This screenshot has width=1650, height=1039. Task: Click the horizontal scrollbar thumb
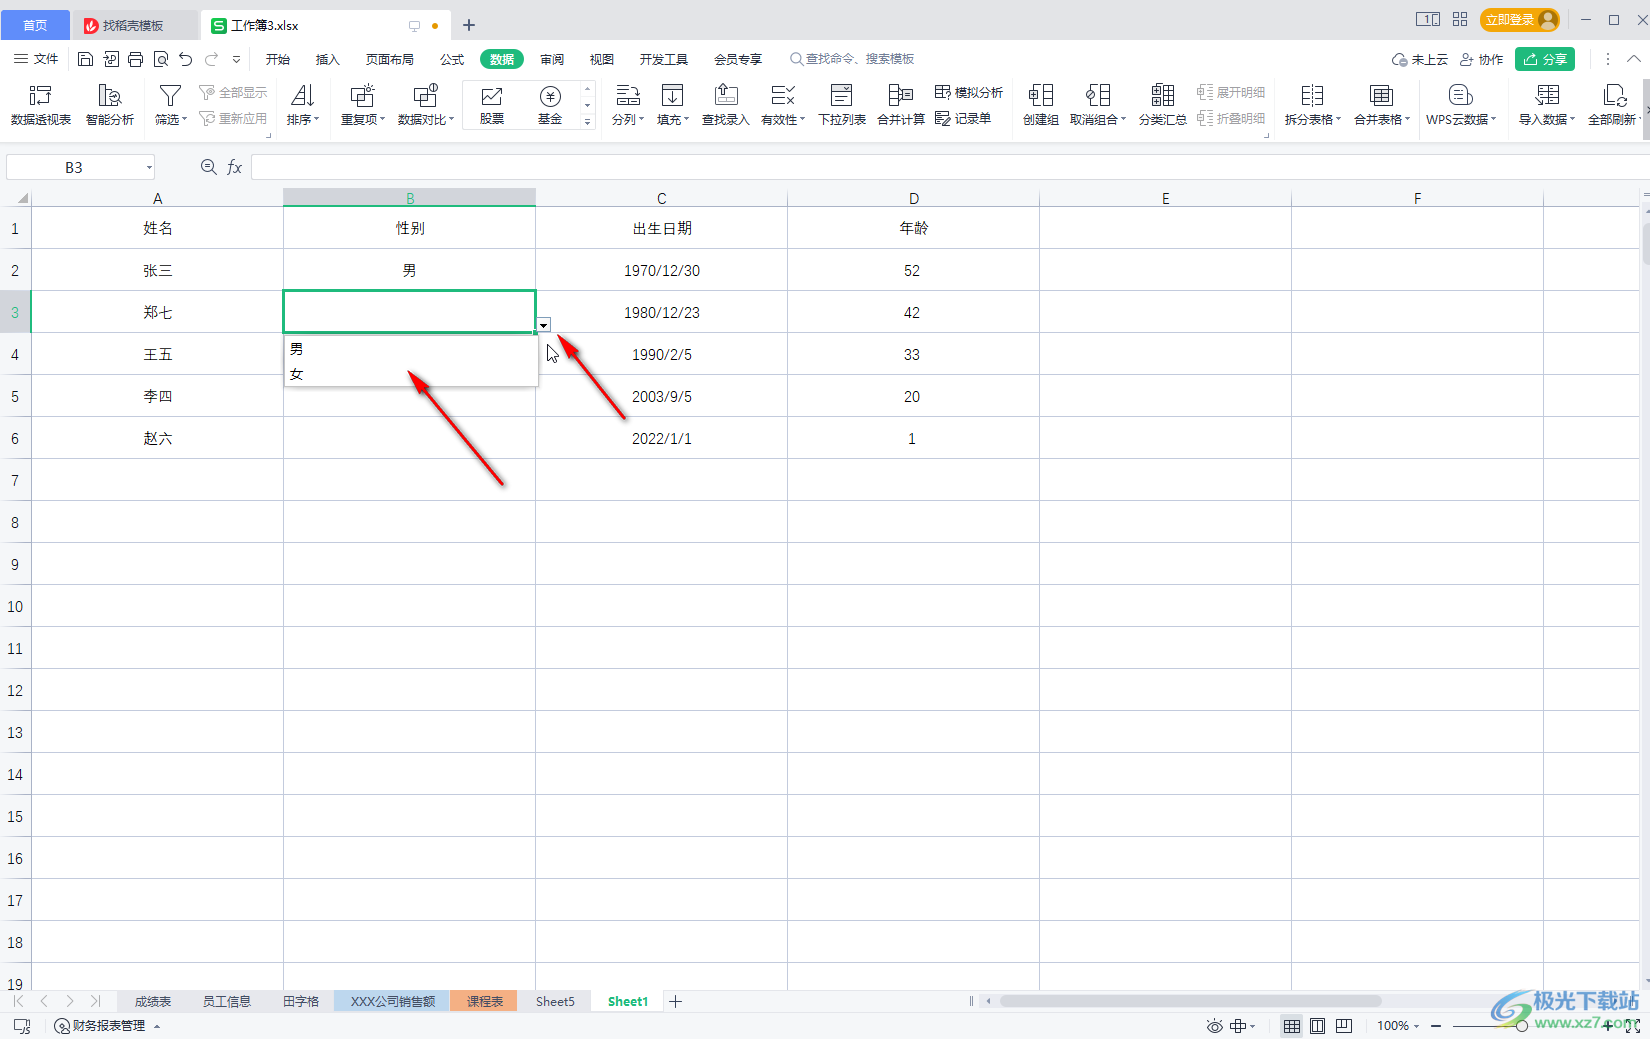point(1190,1001)
